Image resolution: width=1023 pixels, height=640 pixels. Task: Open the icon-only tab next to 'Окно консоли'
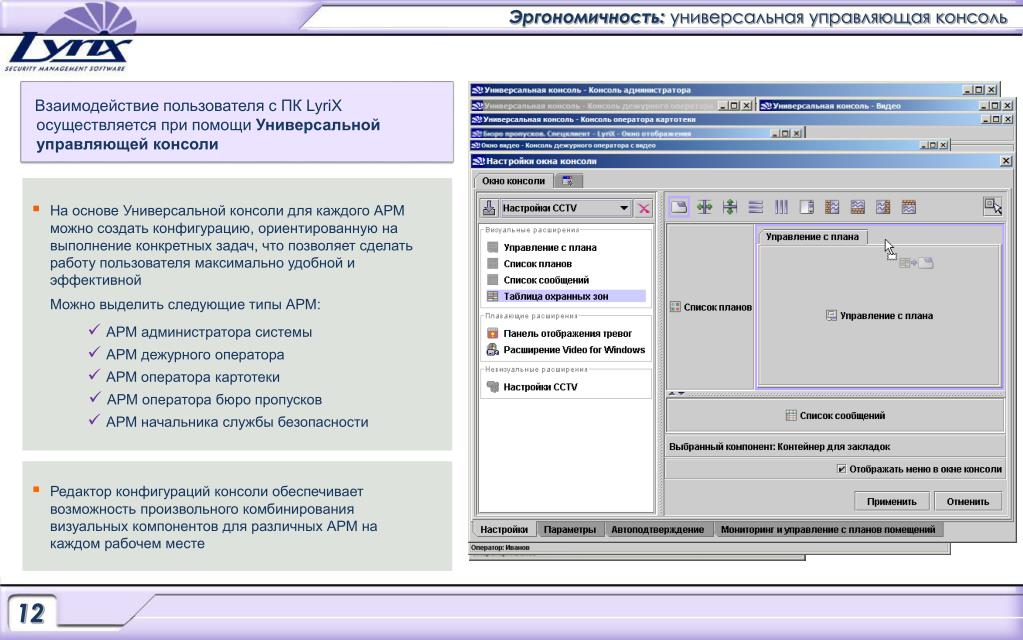(x=567, y=181)
